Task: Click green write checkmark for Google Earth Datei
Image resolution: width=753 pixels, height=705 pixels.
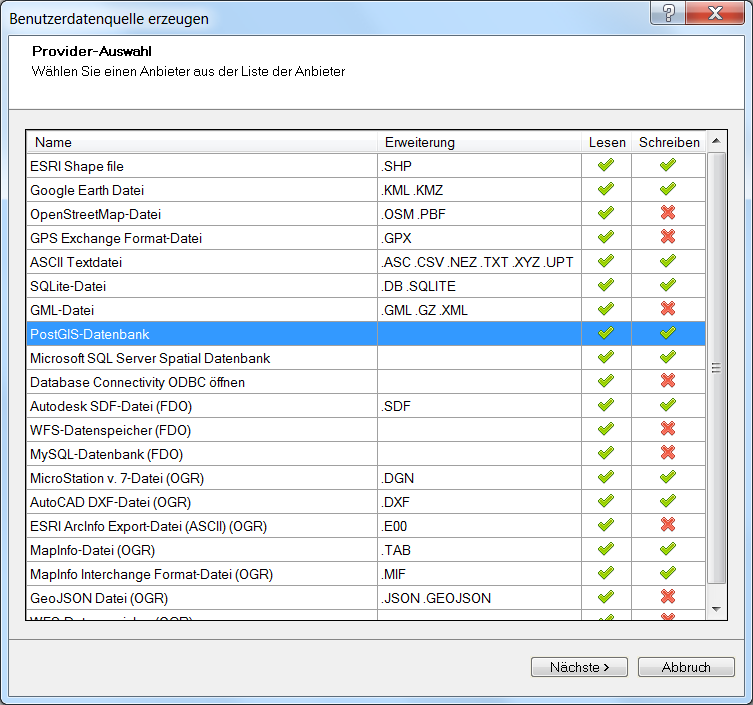Action: 668,190
